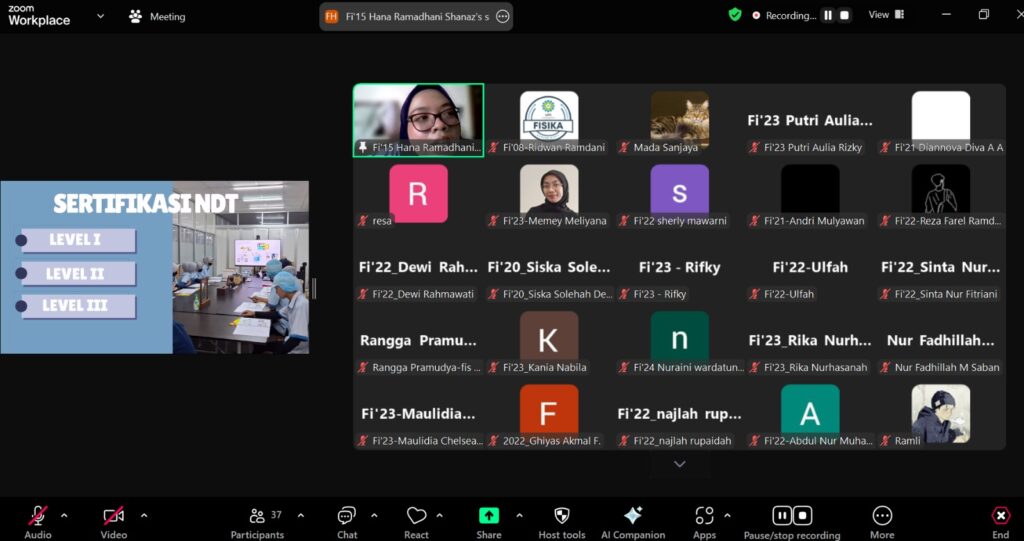The image size is (1024, 541).
Task: Click the Pause/stop recording button
Action: coord(792,516)
